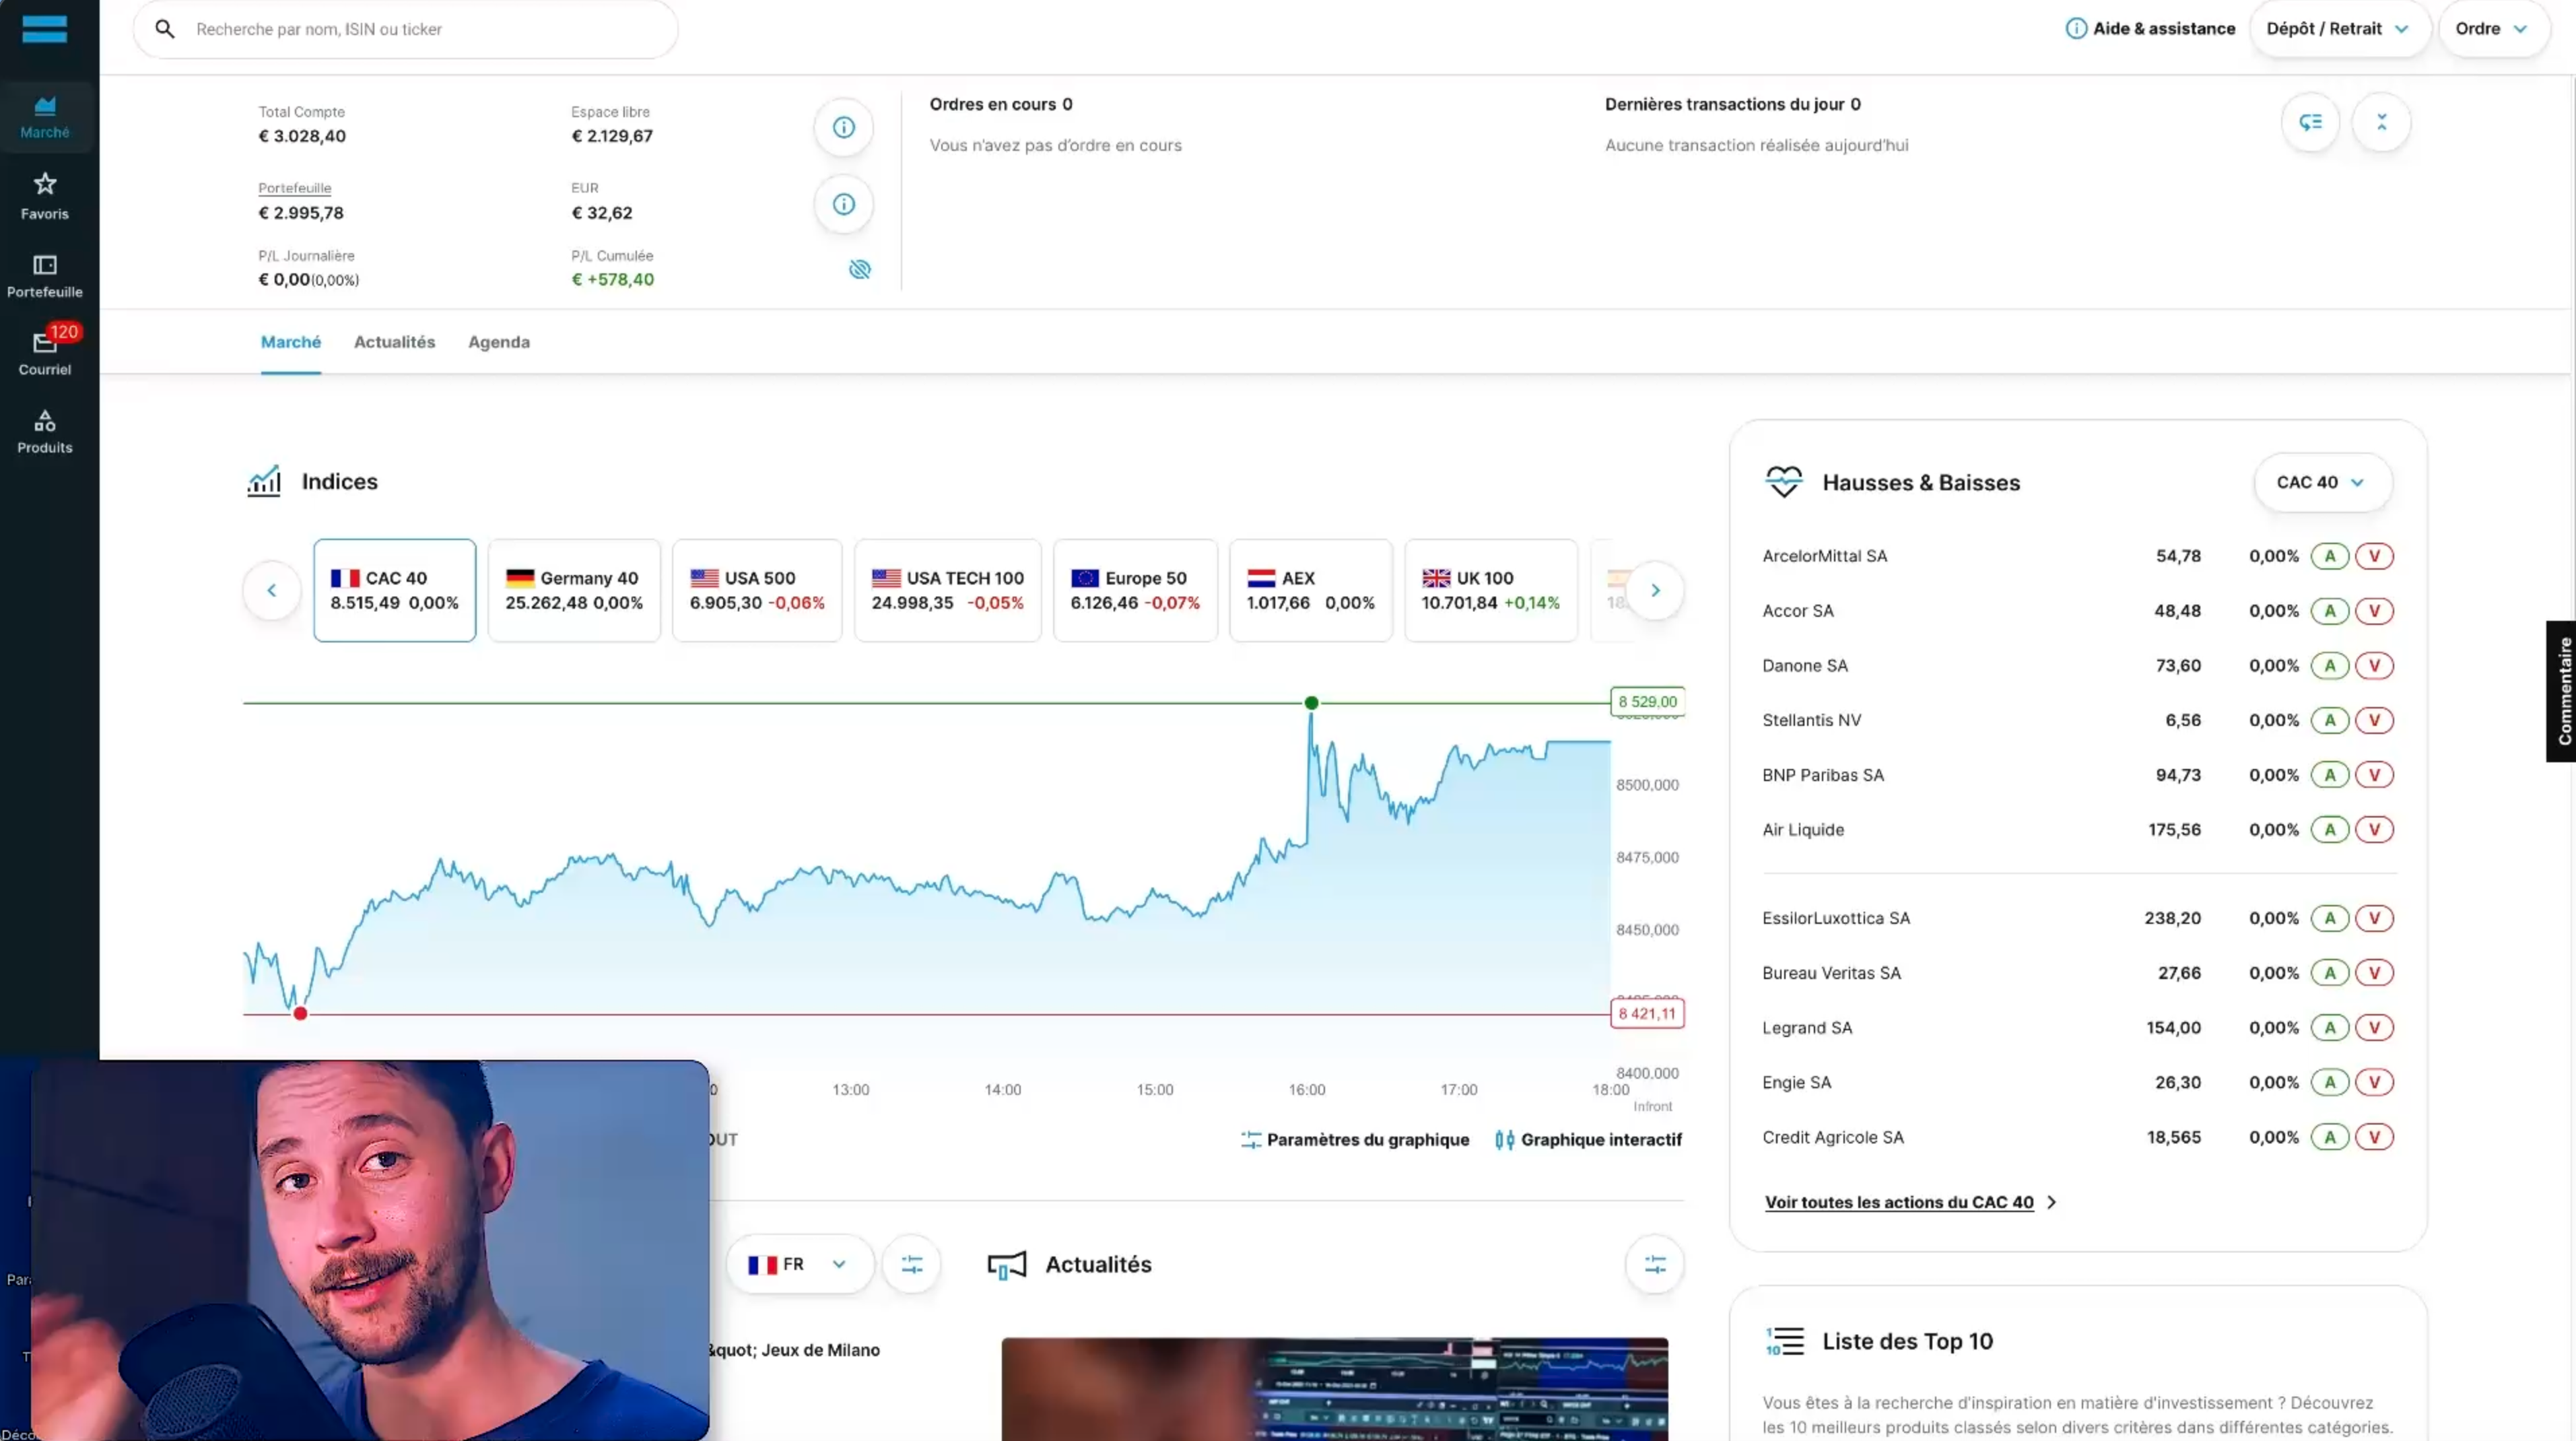Click buy button A for Danone SA
This screenshot has height=1441, width=2576.
[2329, 666]
